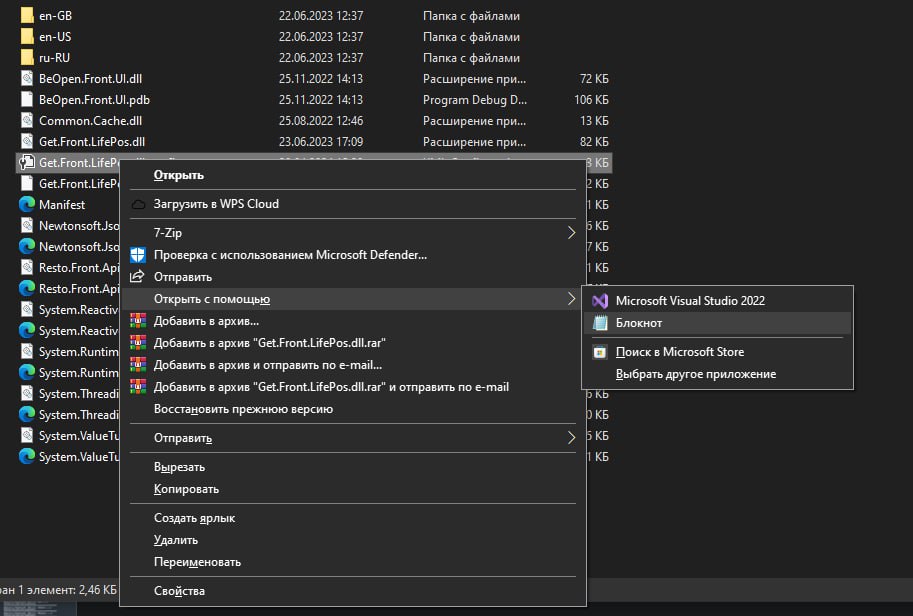913x616 pixels.
Task: Click the WPS Cloud upload icon
Action: 138,204
